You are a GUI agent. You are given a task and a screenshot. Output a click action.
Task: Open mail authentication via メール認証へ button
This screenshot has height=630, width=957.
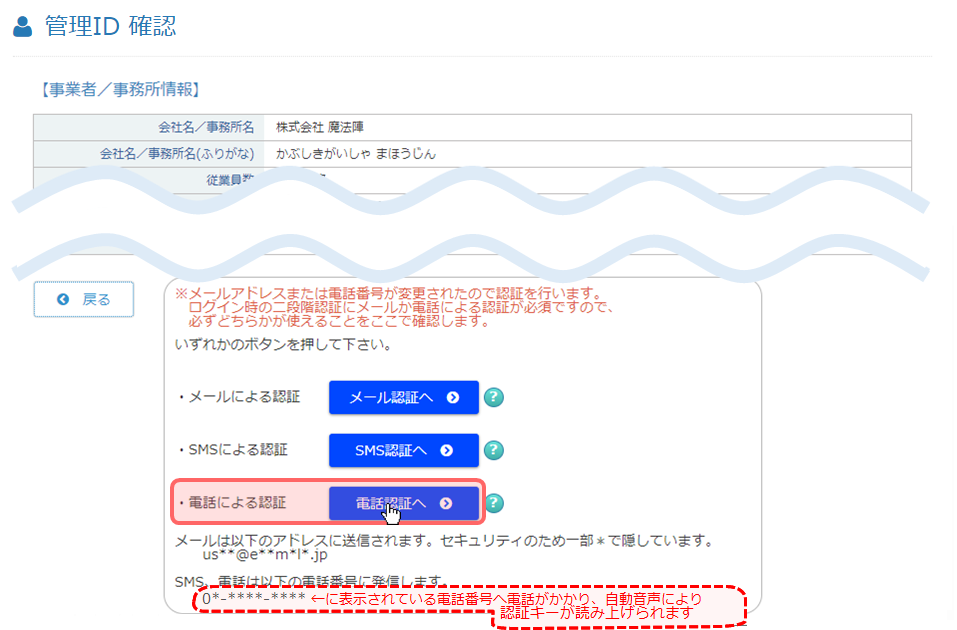403,397
